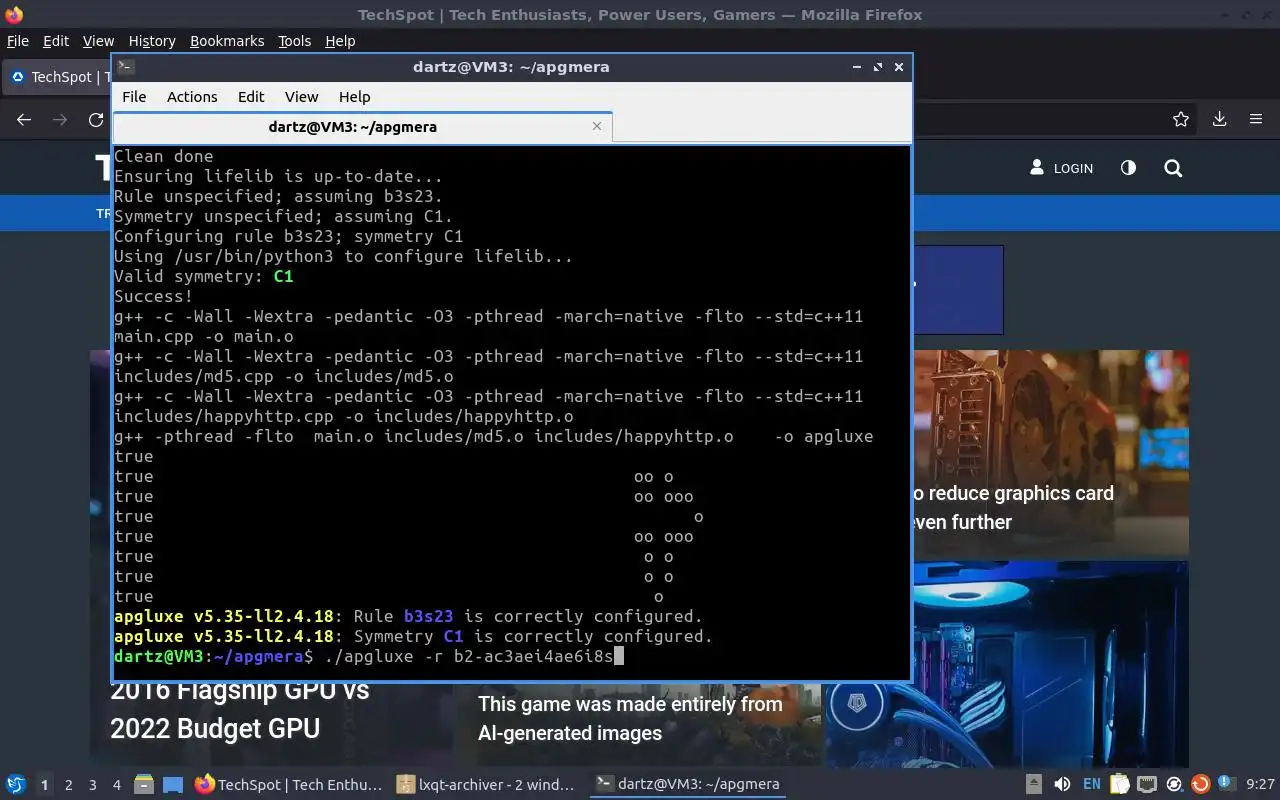Switch to dartz@VM3 terminal taskbar entry

pos(686,784)
